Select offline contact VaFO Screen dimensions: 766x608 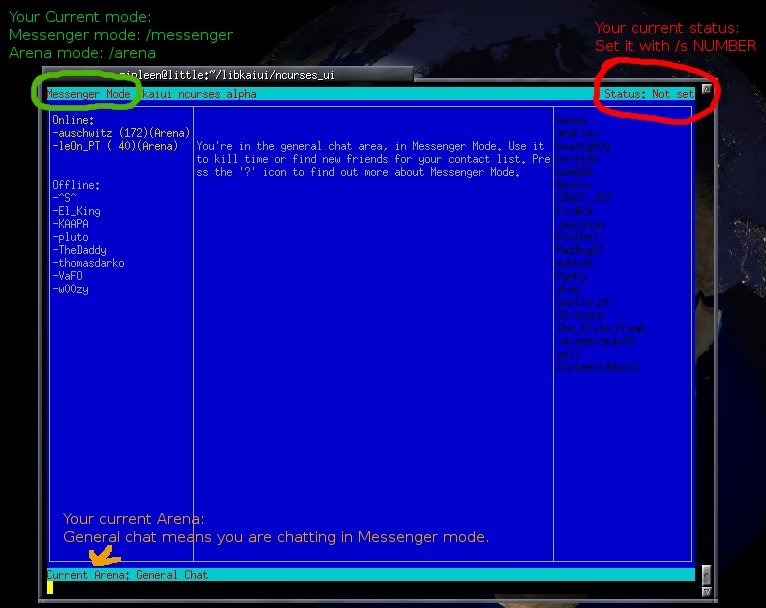click(67, 276)
